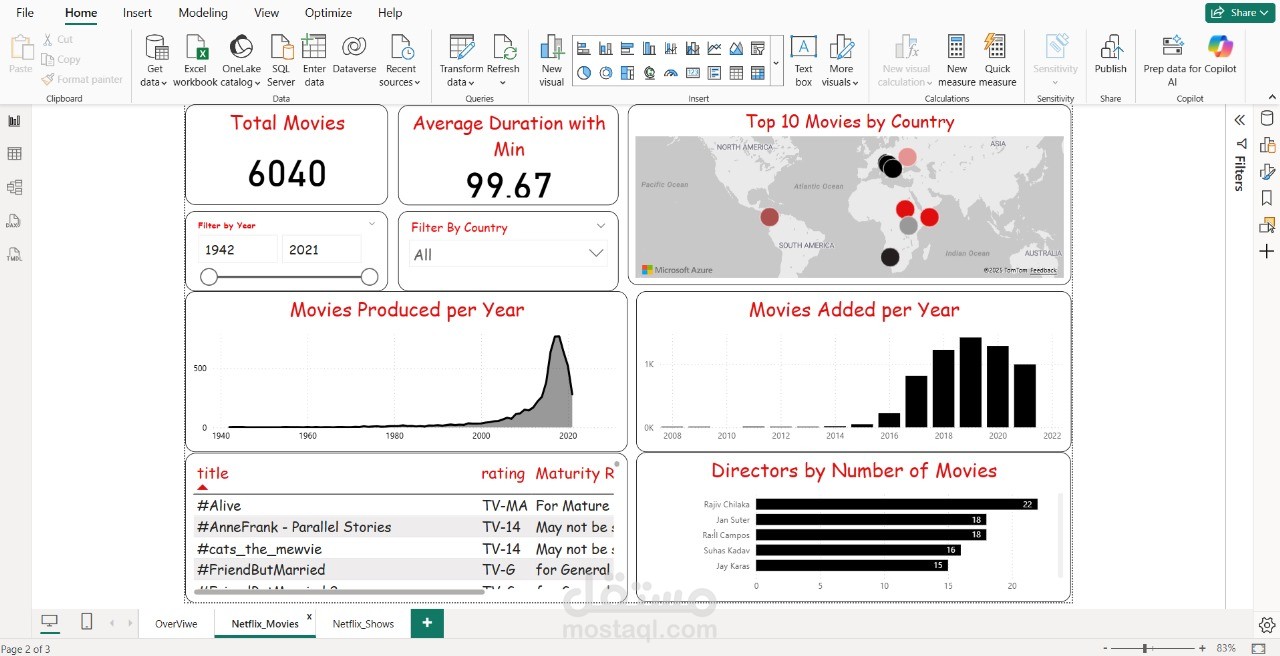Viewport: 1280px width, 656px height.
Task: Click the Format painter command
Action: 82,79
